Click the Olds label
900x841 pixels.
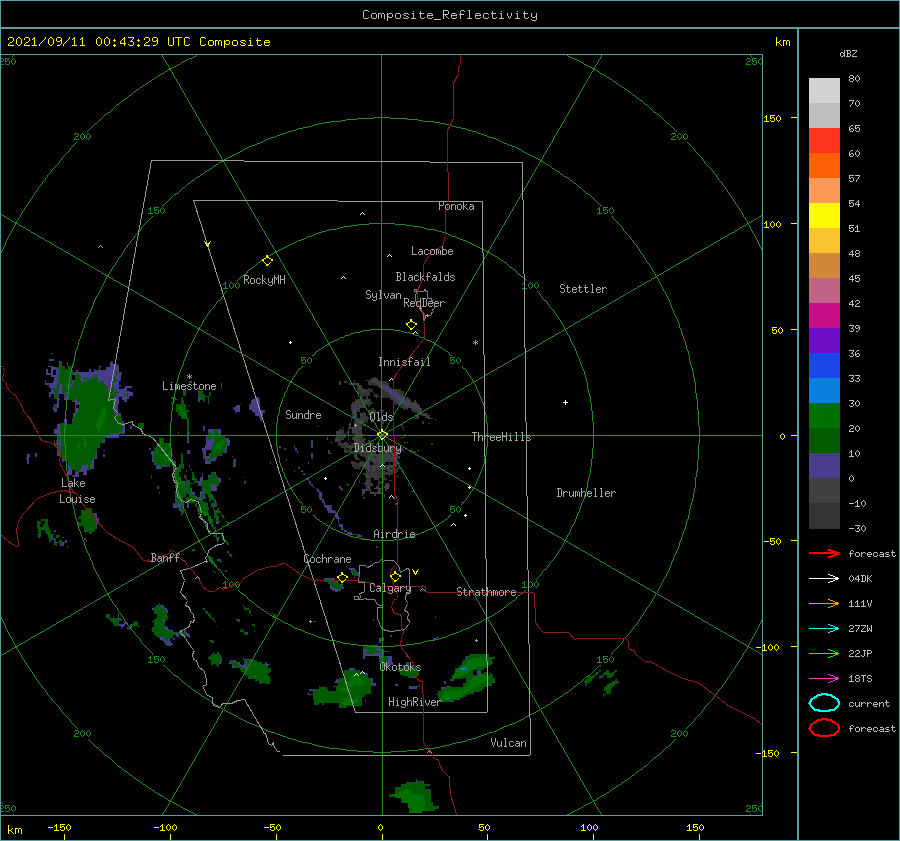[x=381, y=417]
